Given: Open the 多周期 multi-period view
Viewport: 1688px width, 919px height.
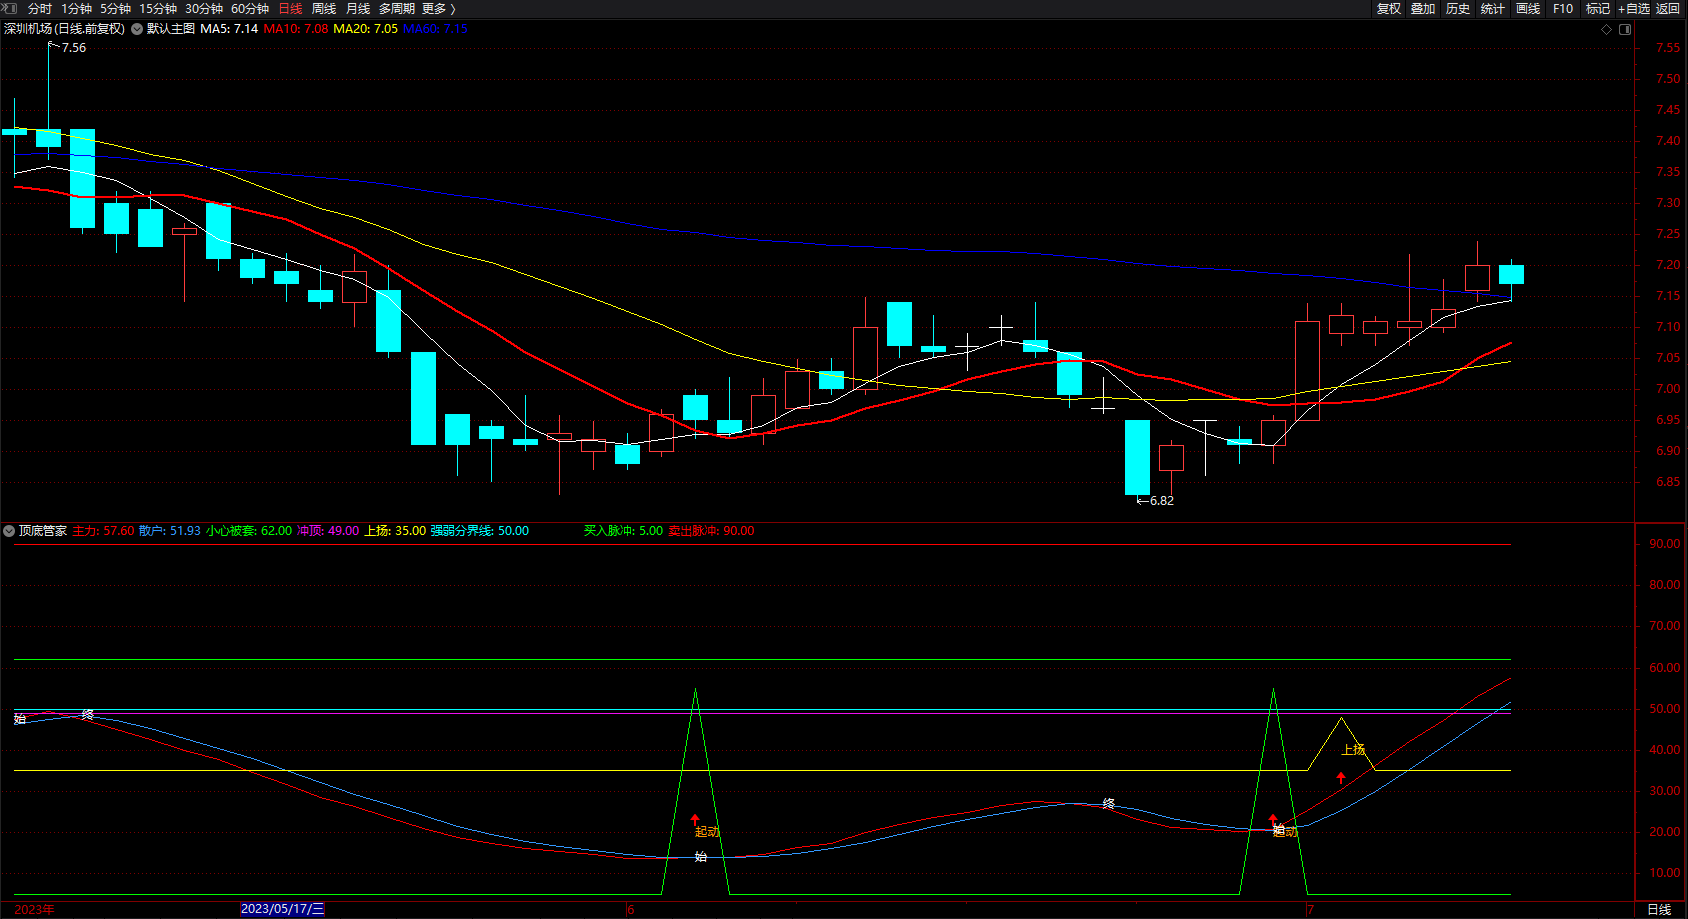Looking at the screenshot, I should point(397,9).
